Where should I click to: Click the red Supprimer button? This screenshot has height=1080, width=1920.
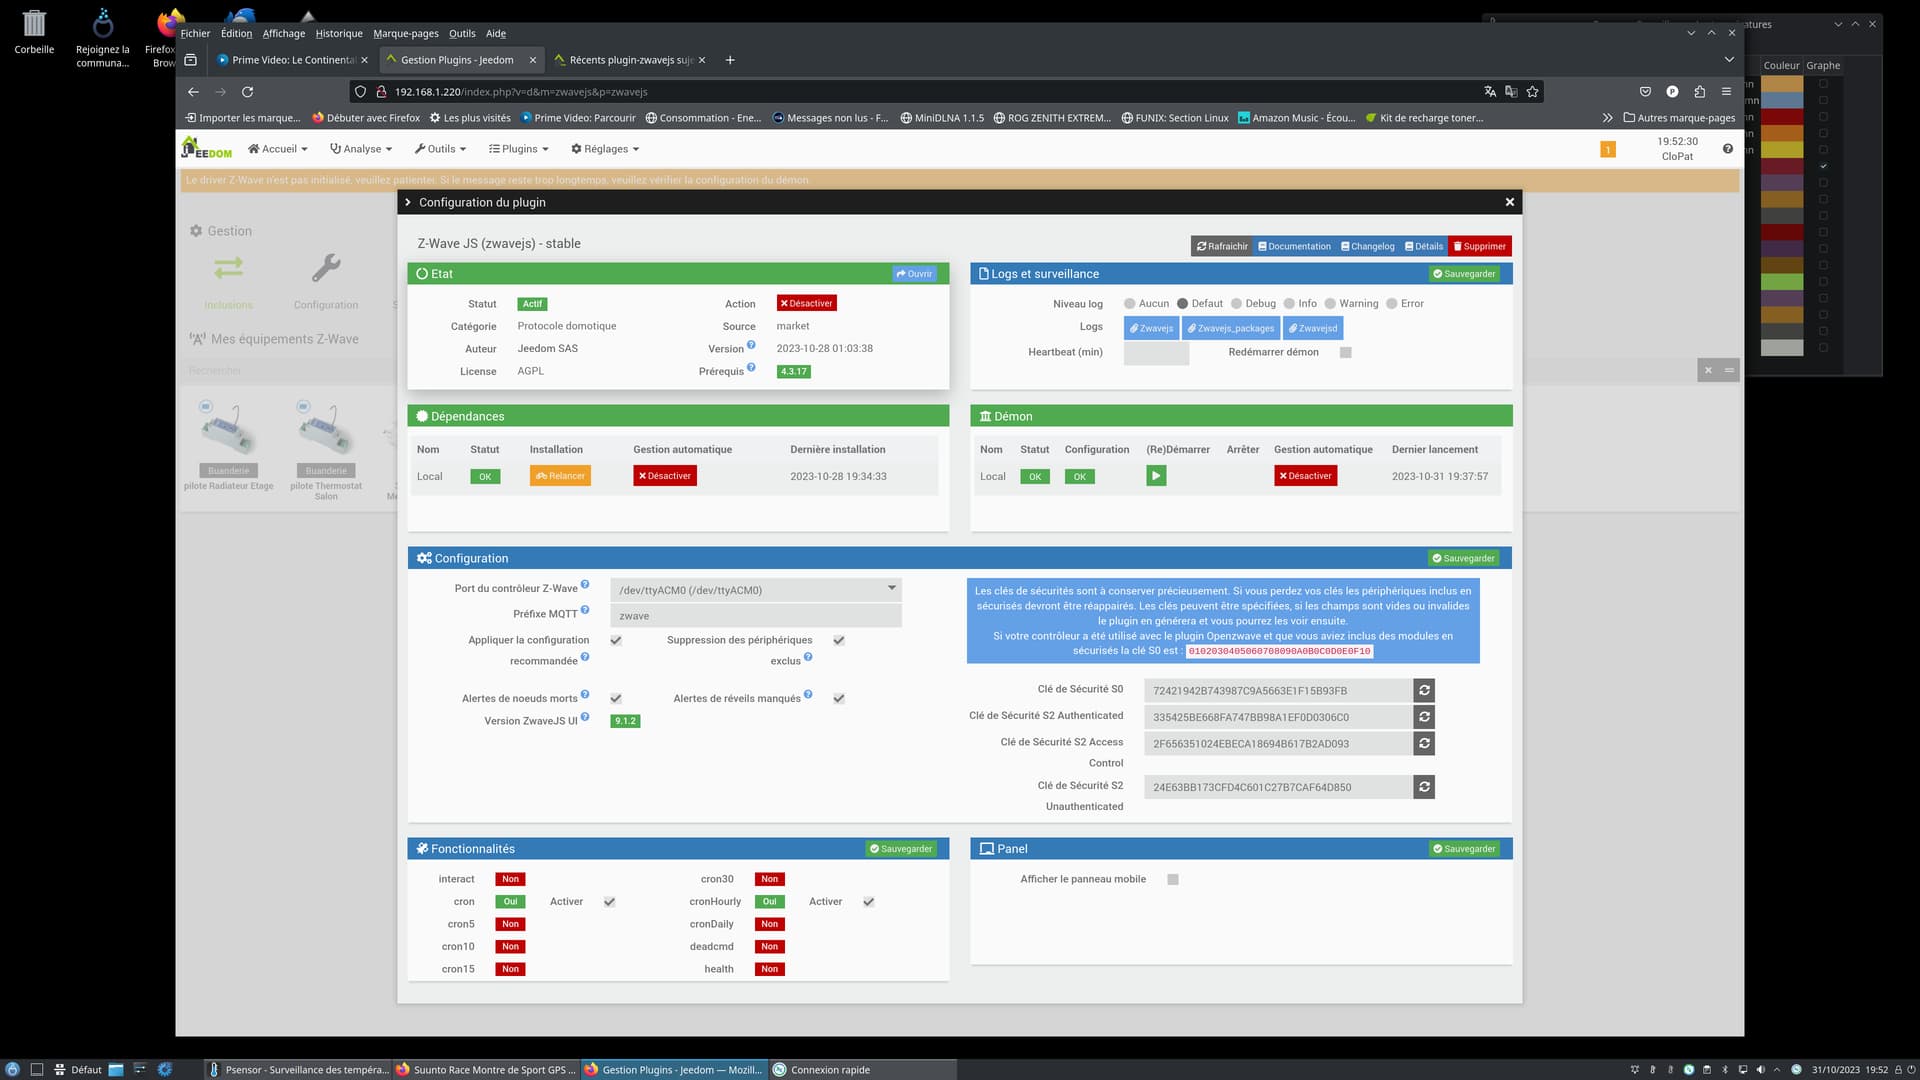tap(1480, 246)
